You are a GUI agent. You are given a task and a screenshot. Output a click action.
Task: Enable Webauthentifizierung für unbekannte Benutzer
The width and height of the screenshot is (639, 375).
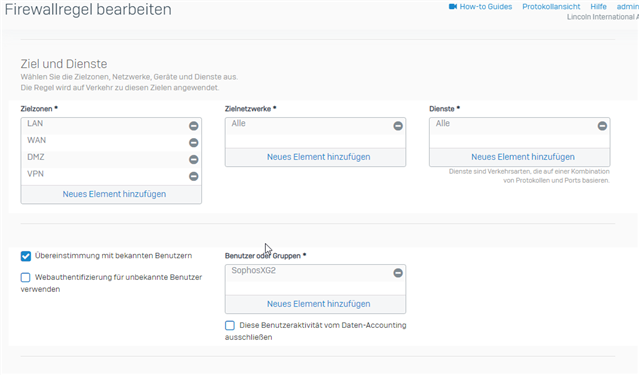[x=26, y=278]
